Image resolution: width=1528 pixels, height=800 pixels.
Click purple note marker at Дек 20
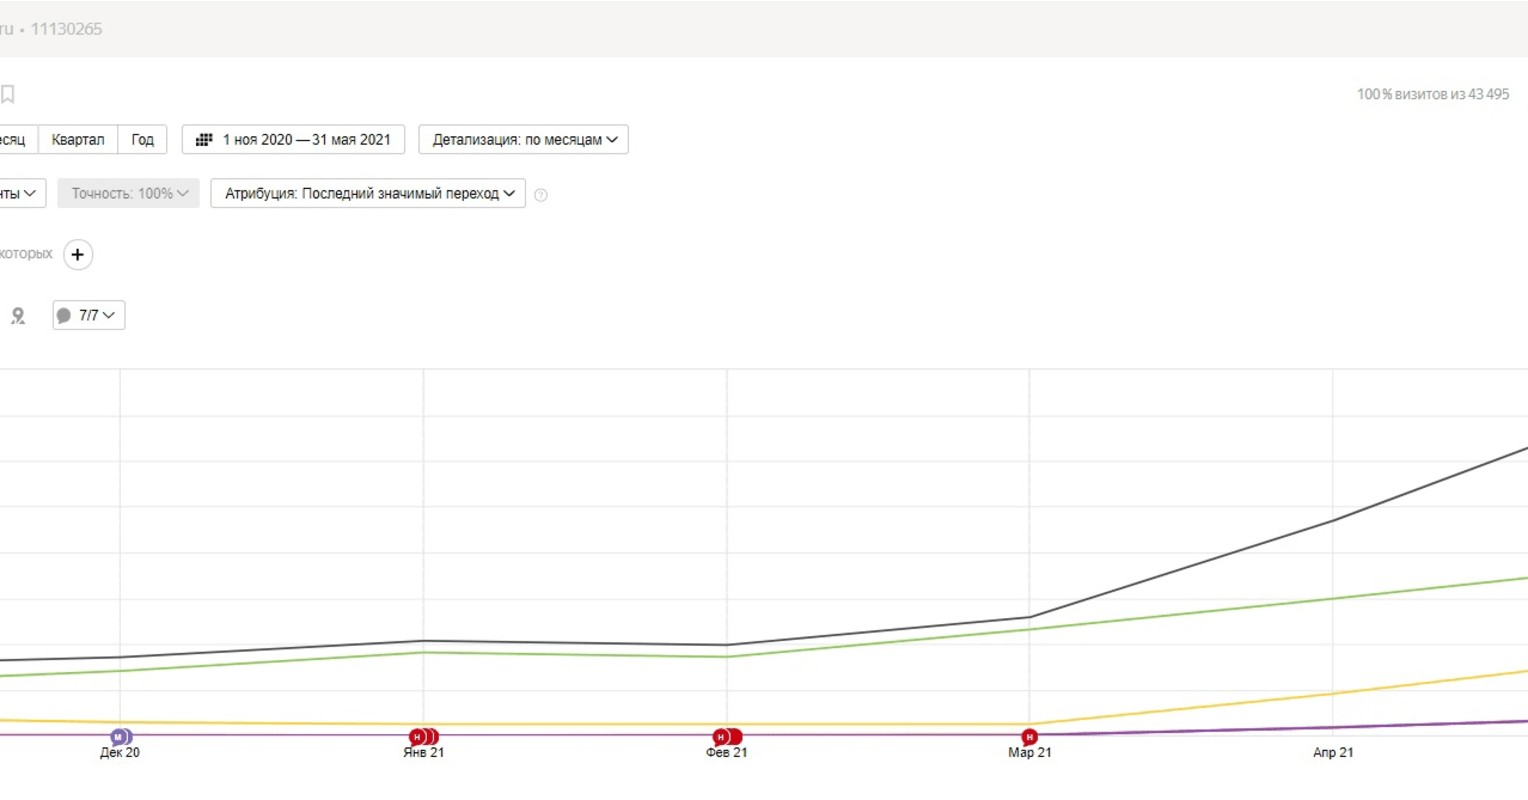(x=119, y=737)
